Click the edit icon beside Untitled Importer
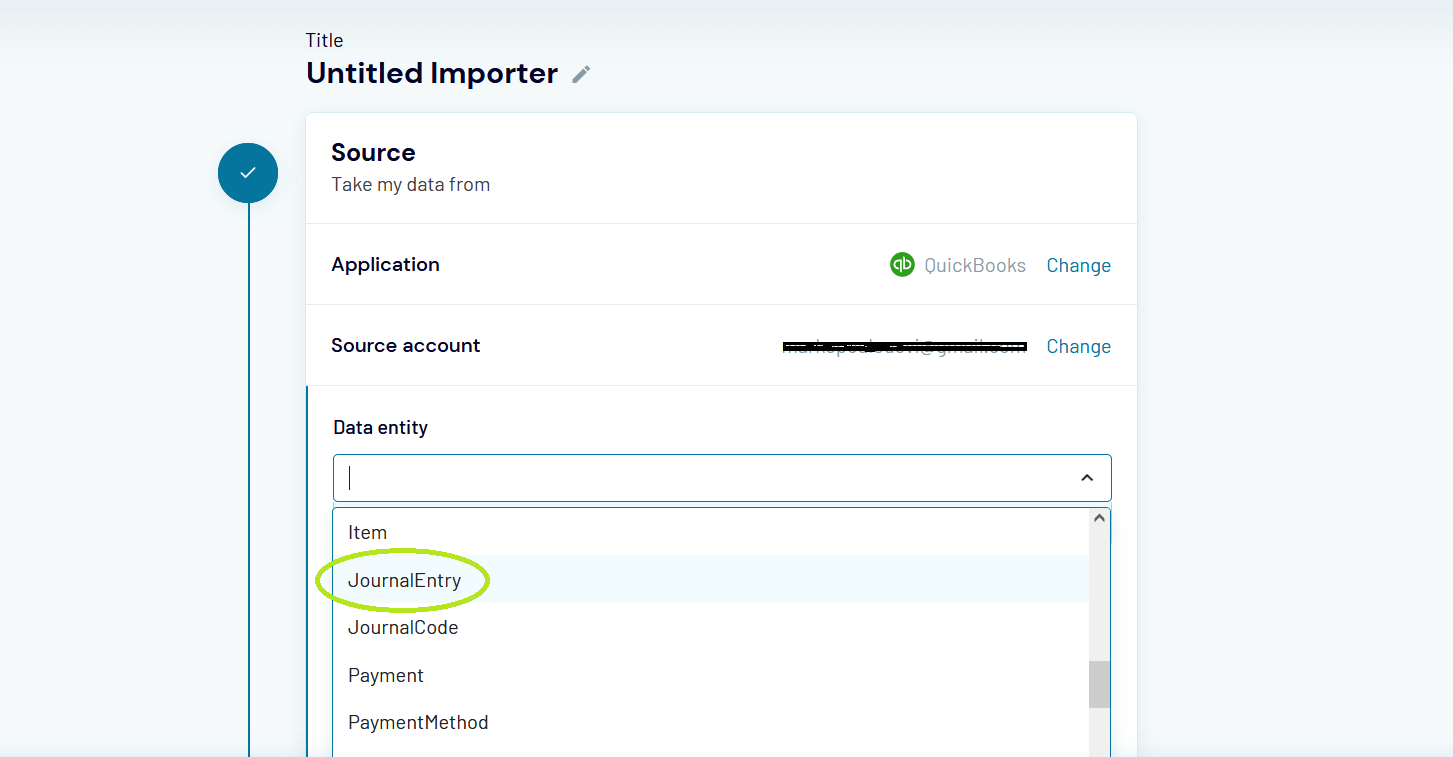This screenshot has width=1453, height=757. coord(582,73)
